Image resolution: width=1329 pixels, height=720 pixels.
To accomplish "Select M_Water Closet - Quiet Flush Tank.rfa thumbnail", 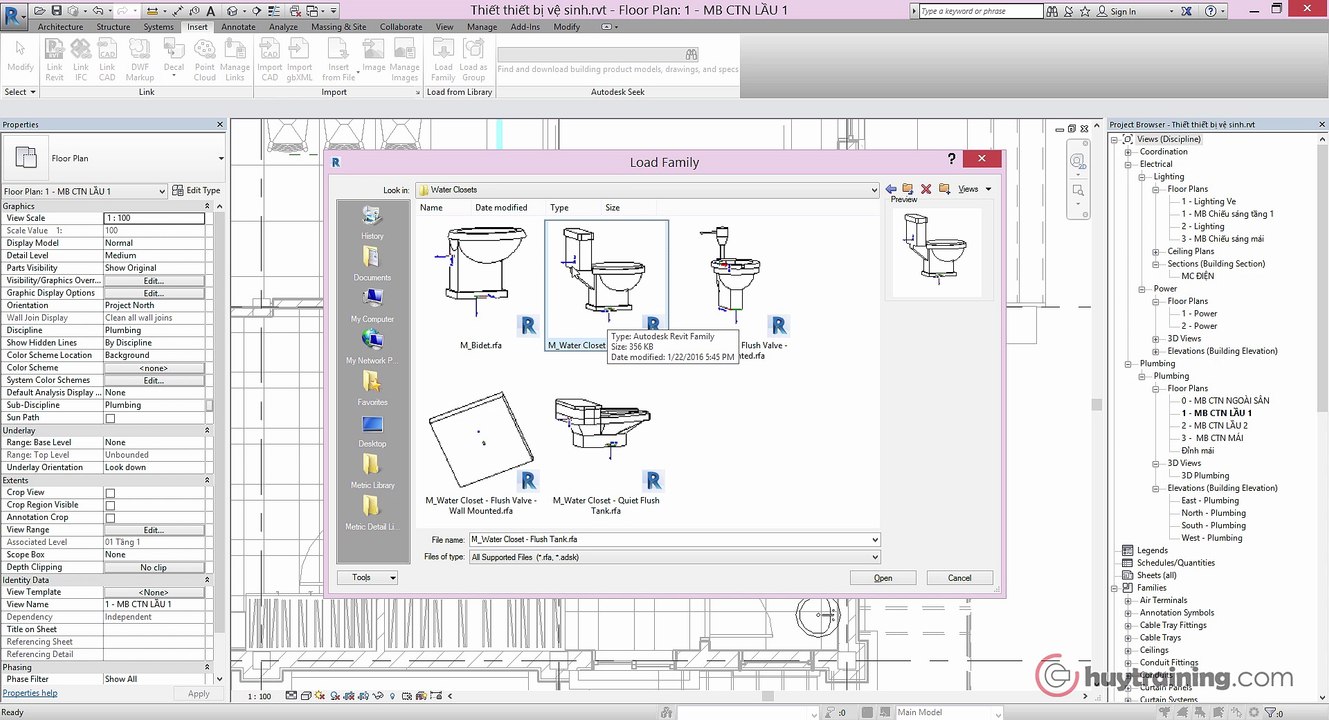I will tap(605, 450).
